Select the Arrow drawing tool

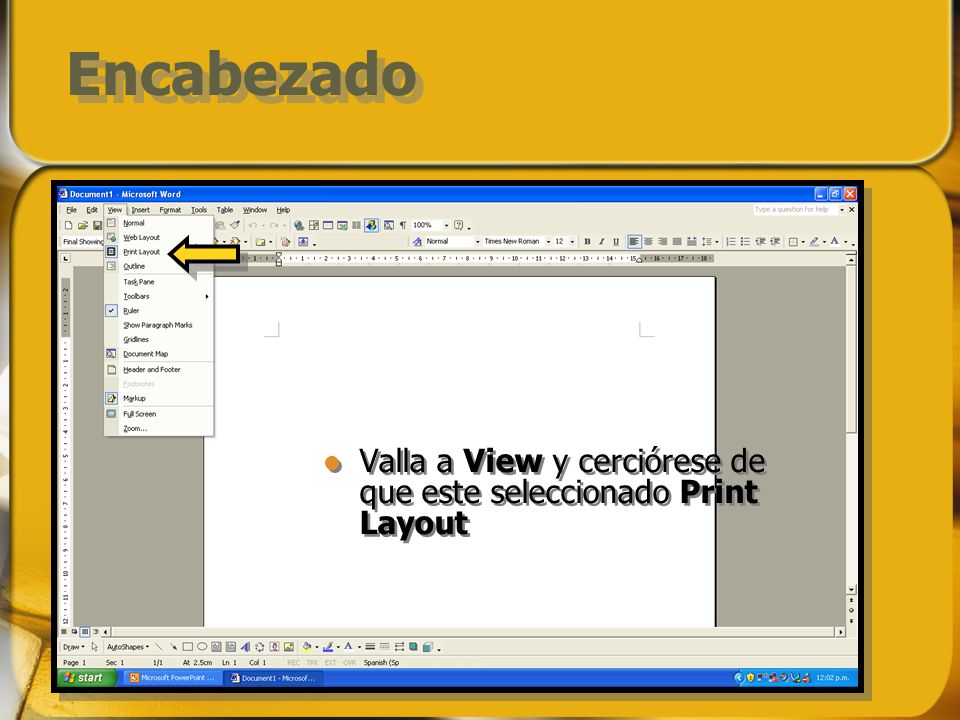pyautogui.click(x=173, y=647)
